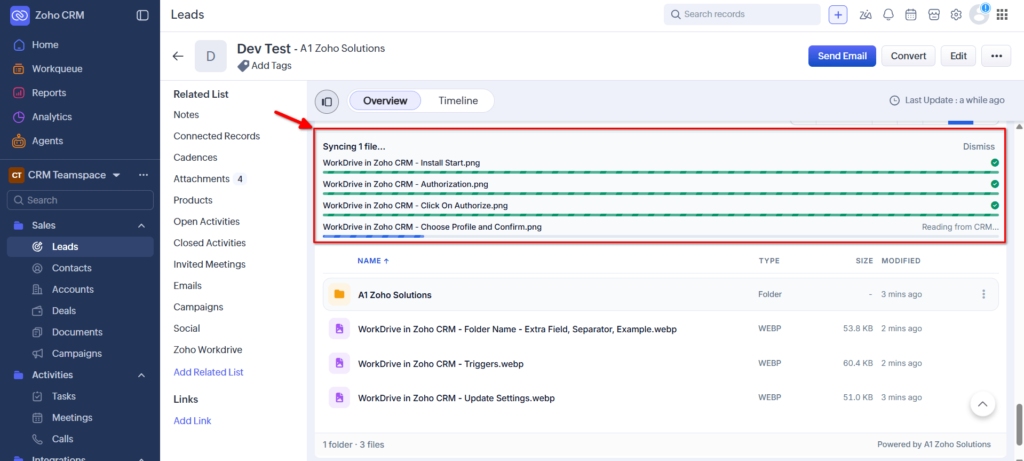Jump to Products related list
This screenshot has width=1024, height=461.
coord(193,200)
